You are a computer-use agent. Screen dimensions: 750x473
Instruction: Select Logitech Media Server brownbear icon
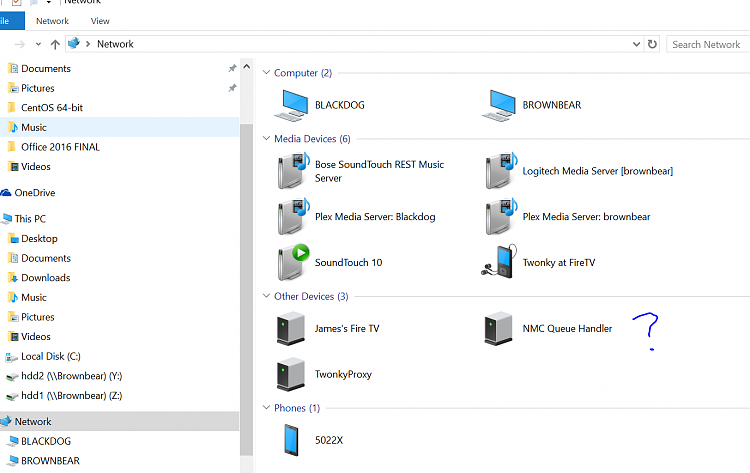tap(501, 171)
